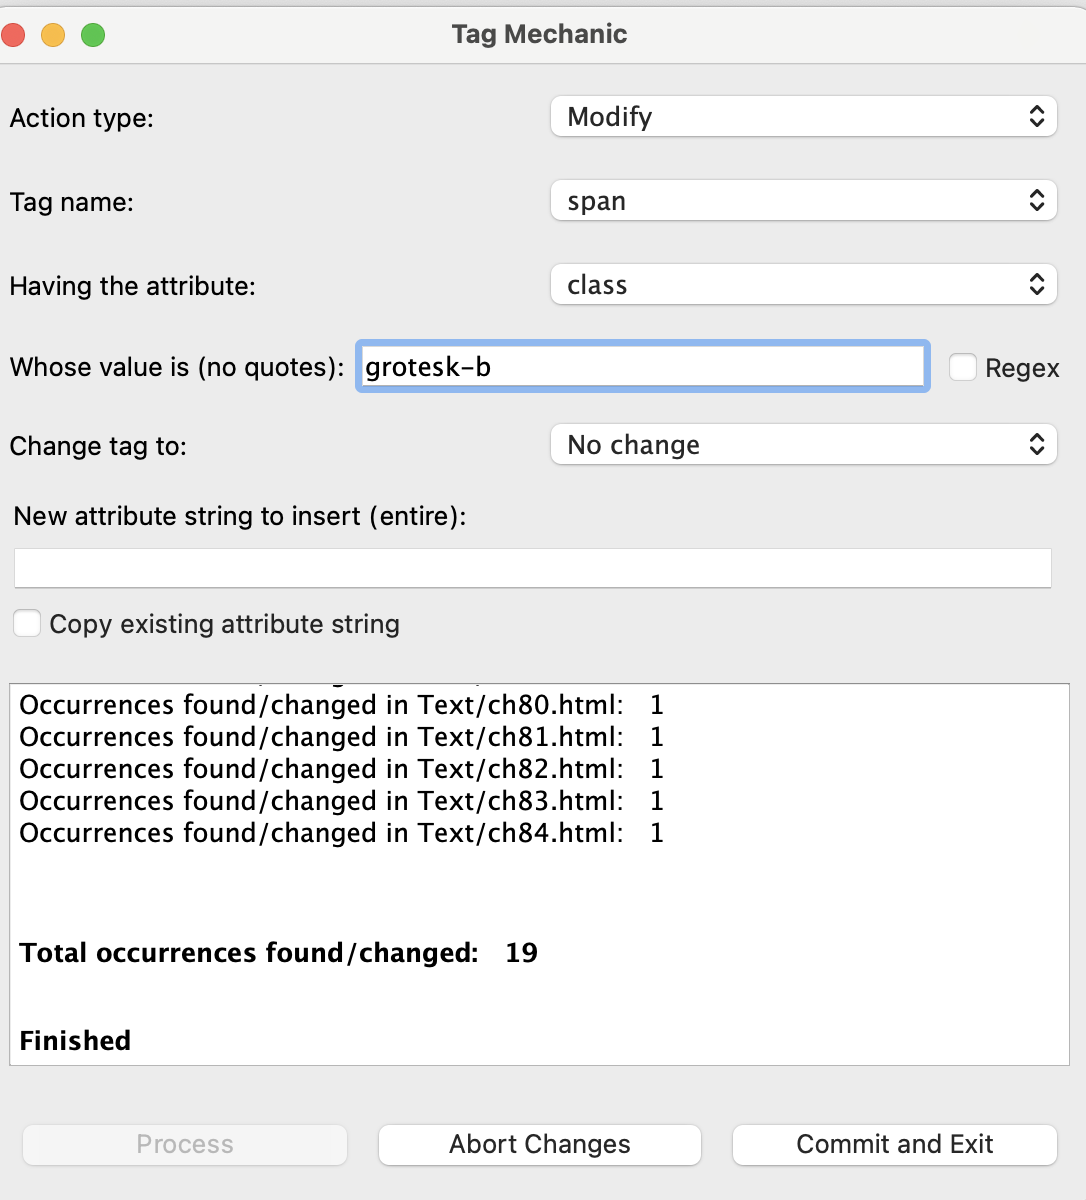
Task: Minimize the Tag Mechanic window
Action: [53, 36]
